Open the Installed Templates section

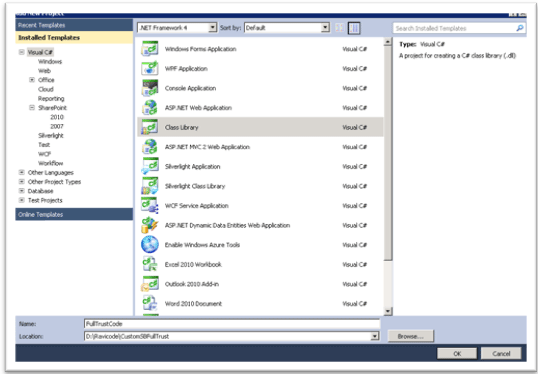pyautogui.click(x=74, y=37)
